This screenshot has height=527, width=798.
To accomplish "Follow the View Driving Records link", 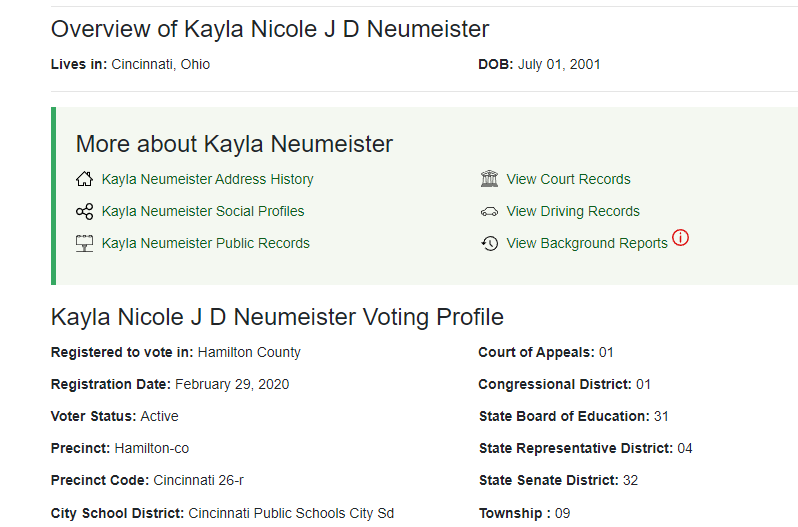I will tap(573, 211).
